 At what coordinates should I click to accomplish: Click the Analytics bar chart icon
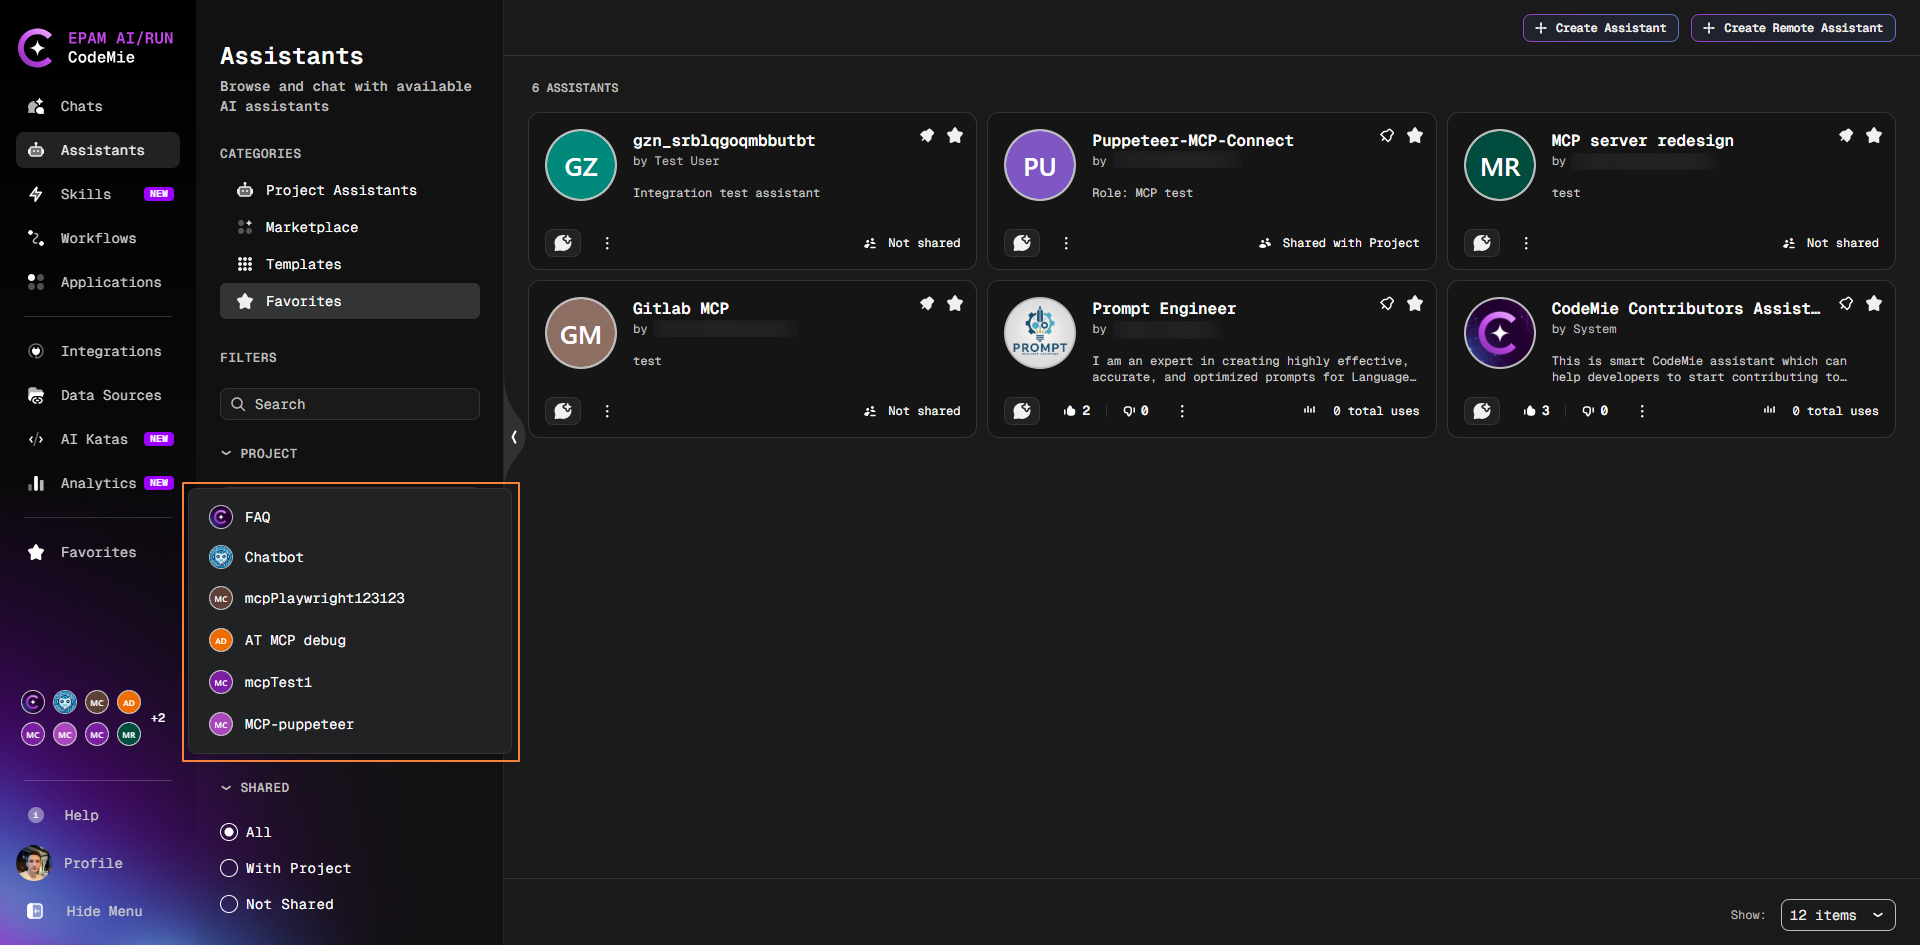pos(36,483)
